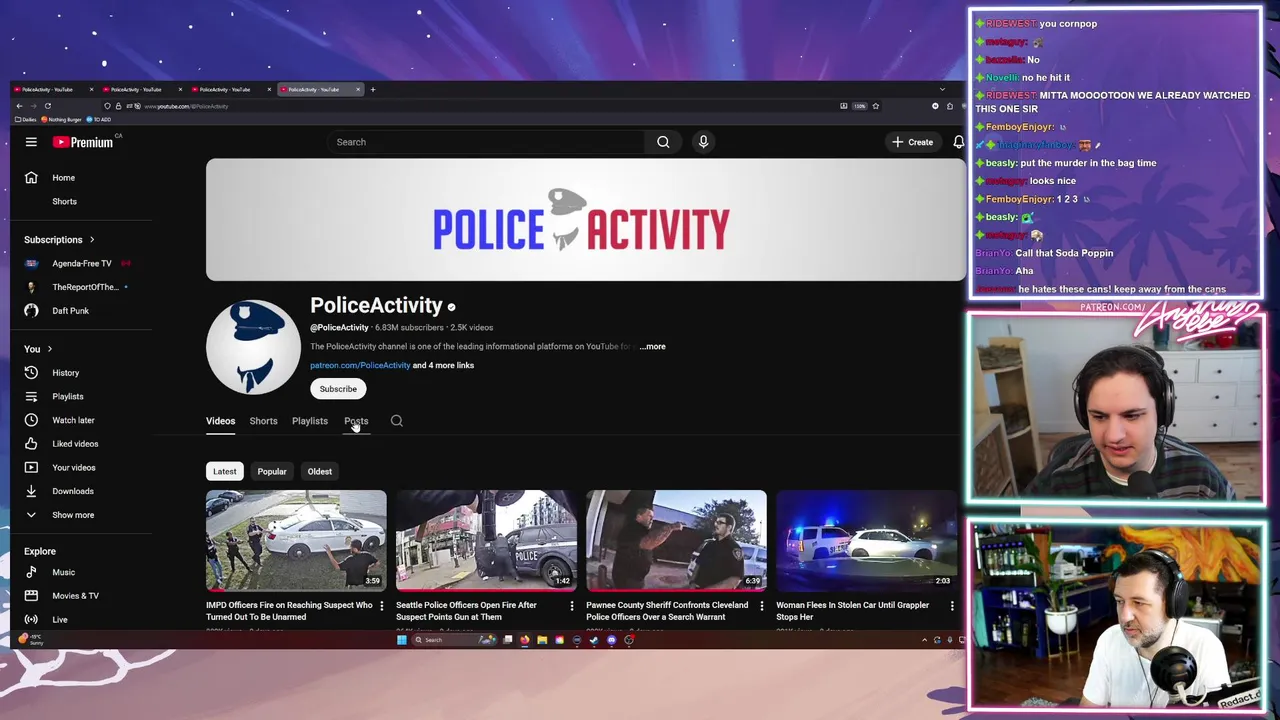Sort videos by Popular
The width and height of the screenshot is (1280, 720).
click(x=272, y=472)
